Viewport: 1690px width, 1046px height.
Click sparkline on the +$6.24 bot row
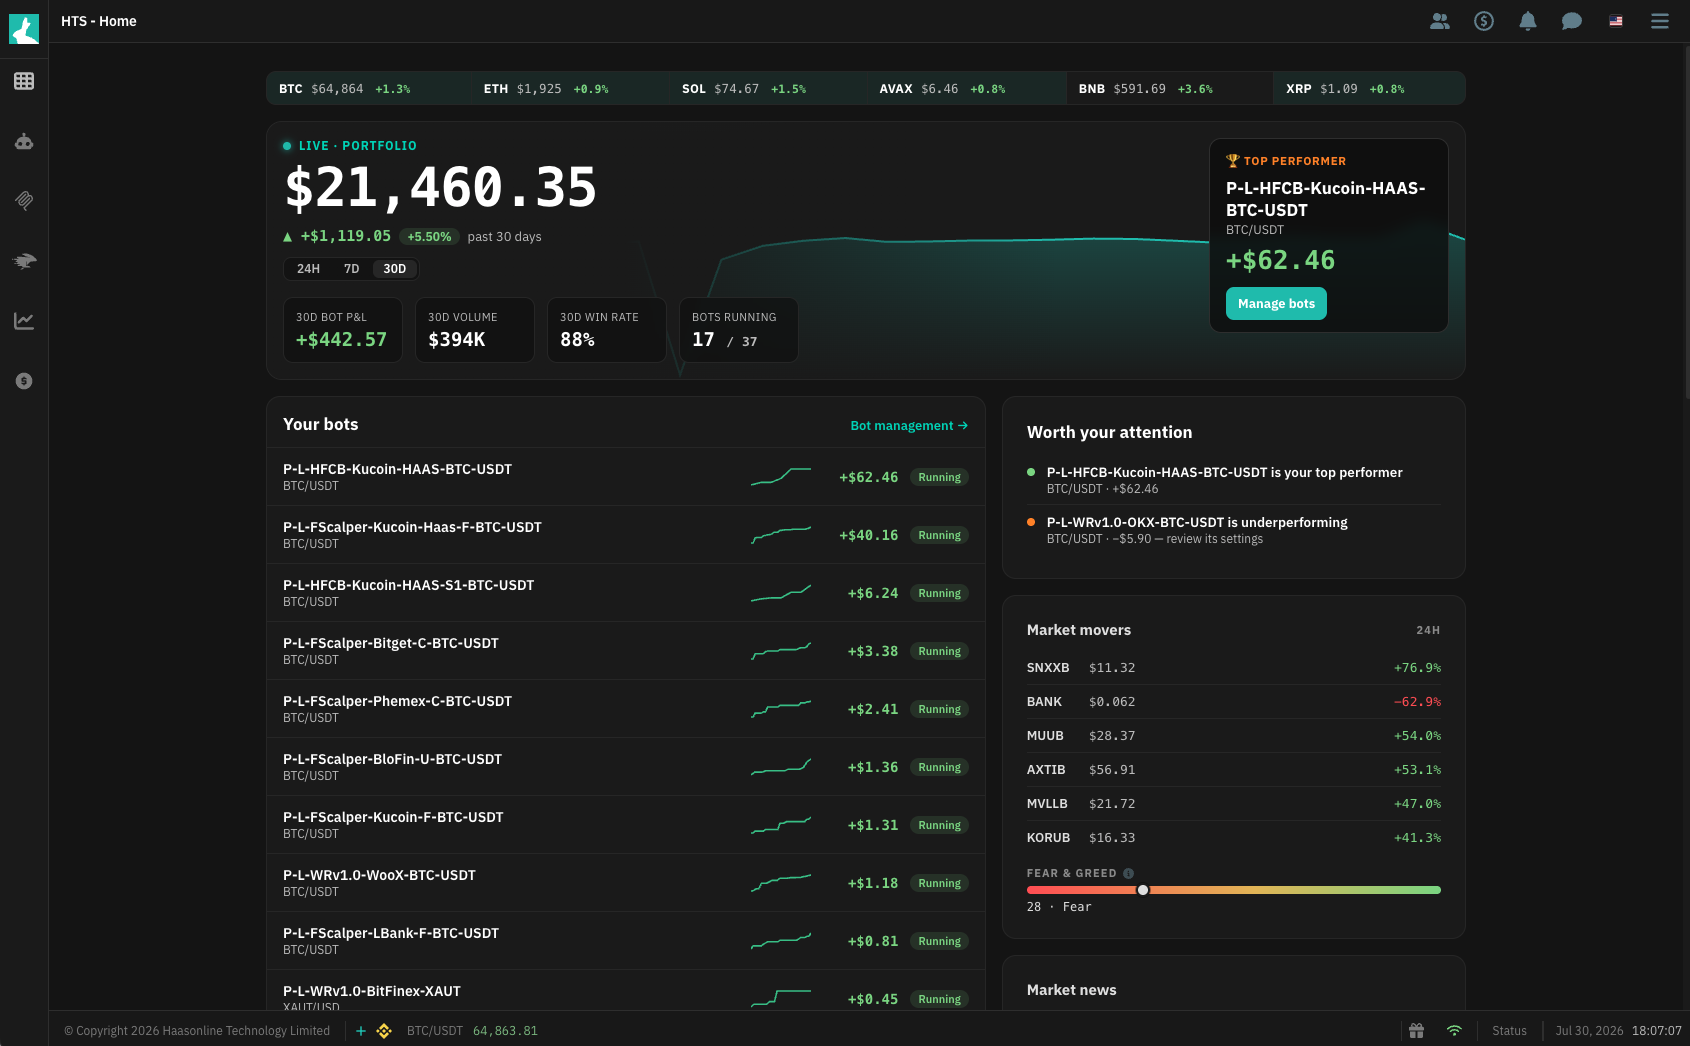pos(781,593)
